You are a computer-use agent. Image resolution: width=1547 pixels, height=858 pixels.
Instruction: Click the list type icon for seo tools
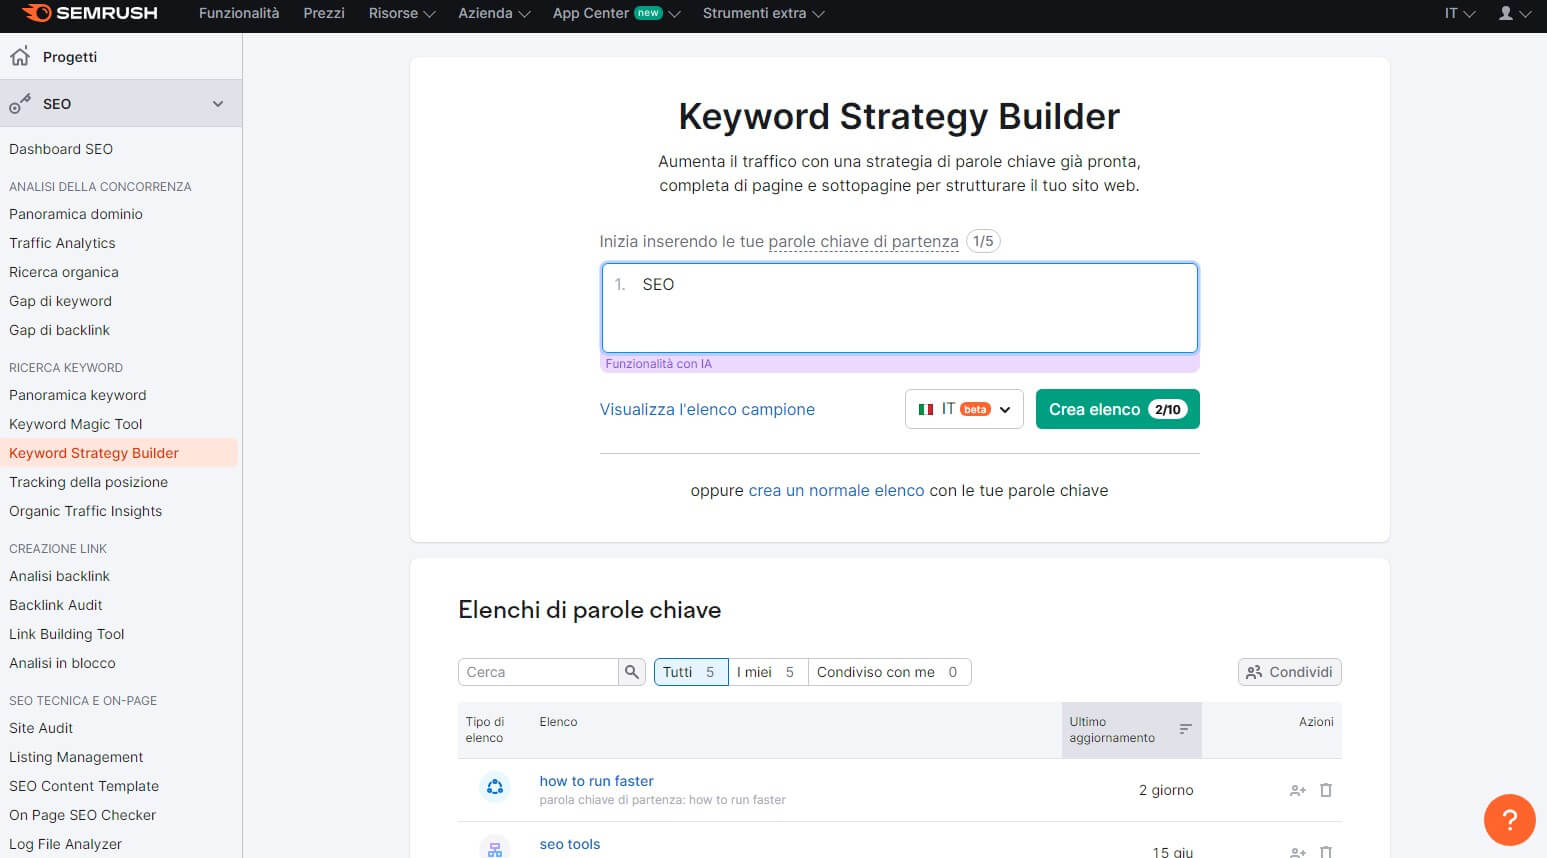tap(495, 848)
